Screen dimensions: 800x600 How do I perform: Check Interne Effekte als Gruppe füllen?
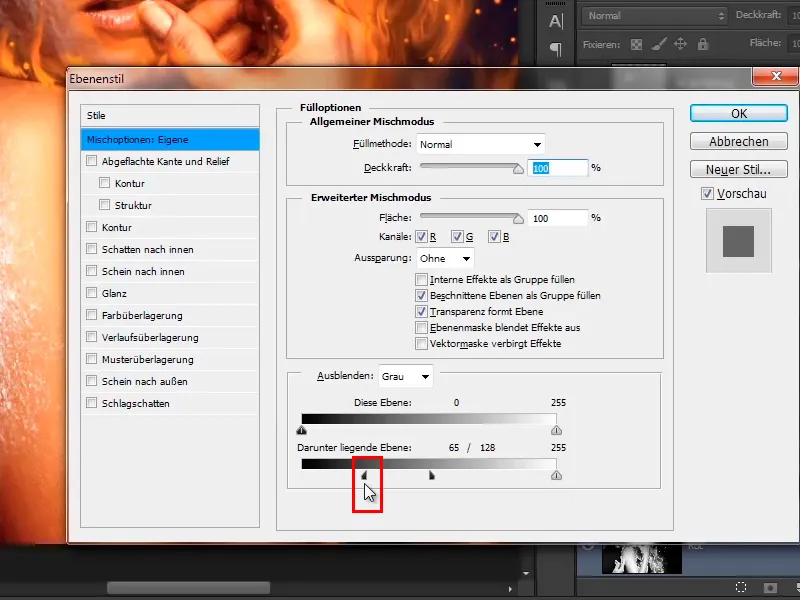pyautogui.click(x=421, y=280)
